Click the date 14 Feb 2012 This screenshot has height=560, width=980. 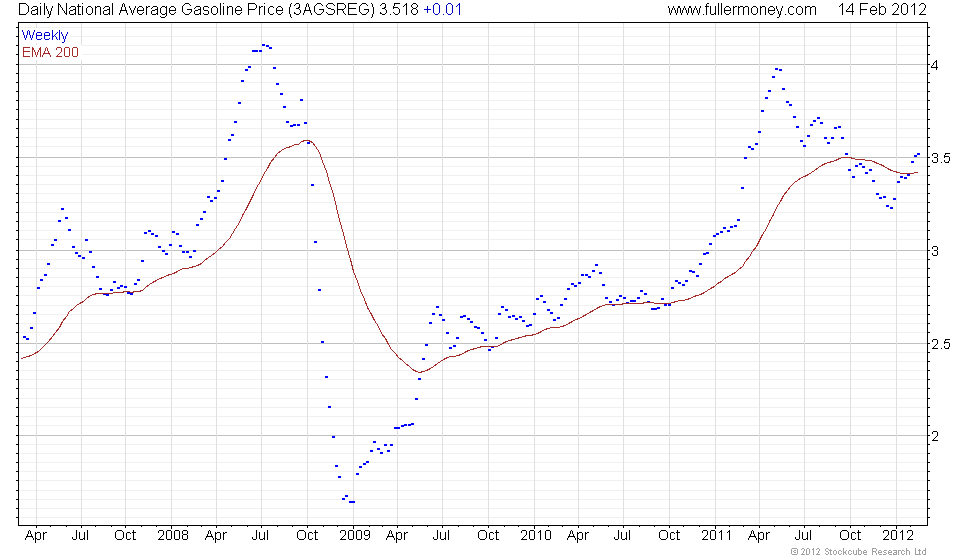tap(882, 10)
